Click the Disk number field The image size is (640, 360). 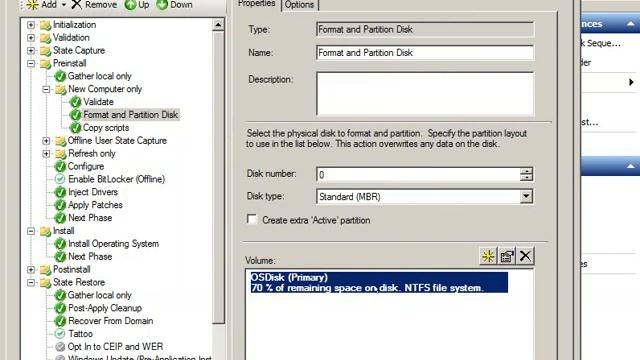click(x=418, y=175)
